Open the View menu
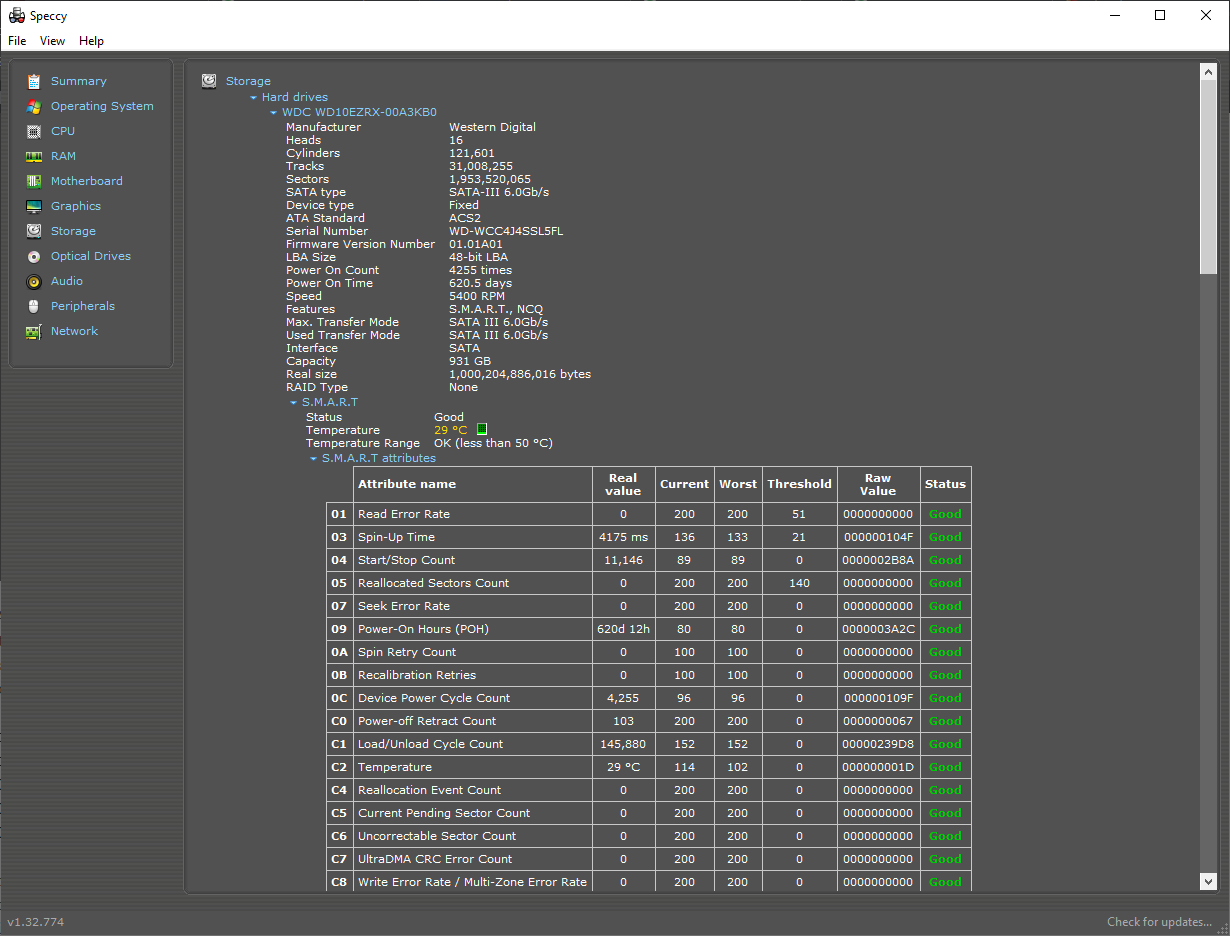Screen dimensions: 1230x936 click(x=52, y=41)
